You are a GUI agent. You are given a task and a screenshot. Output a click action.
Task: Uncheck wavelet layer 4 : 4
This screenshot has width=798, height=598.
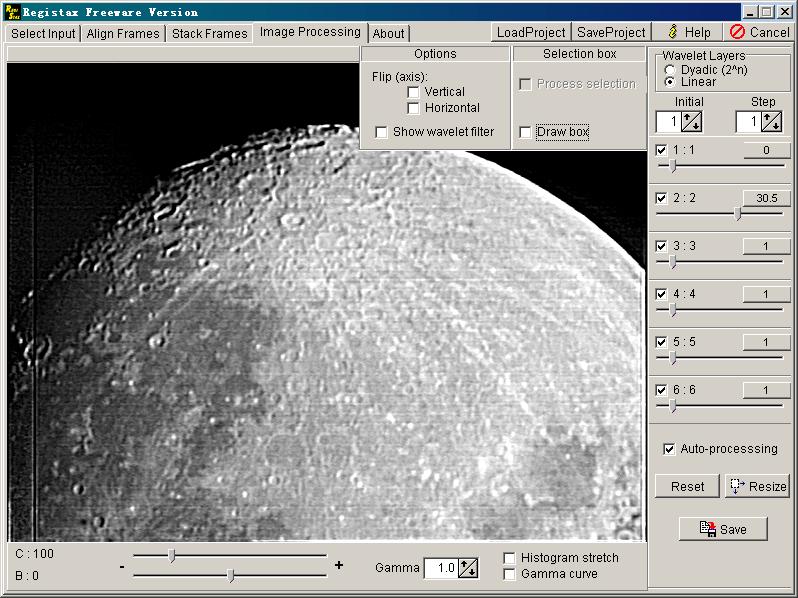coord(661,294)
